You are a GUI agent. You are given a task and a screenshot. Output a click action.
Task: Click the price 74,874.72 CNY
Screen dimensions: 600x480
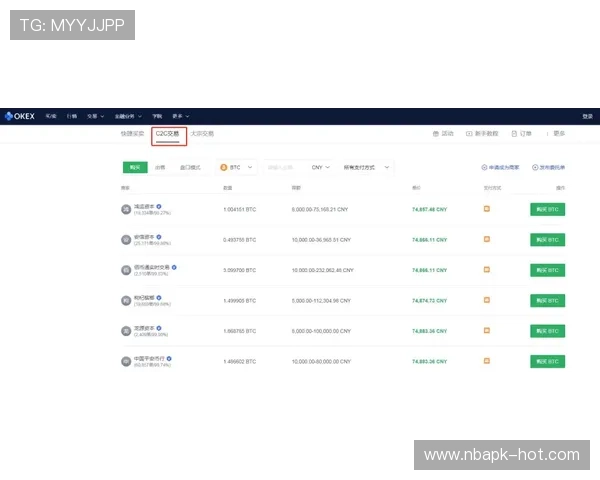click(429, 300)
